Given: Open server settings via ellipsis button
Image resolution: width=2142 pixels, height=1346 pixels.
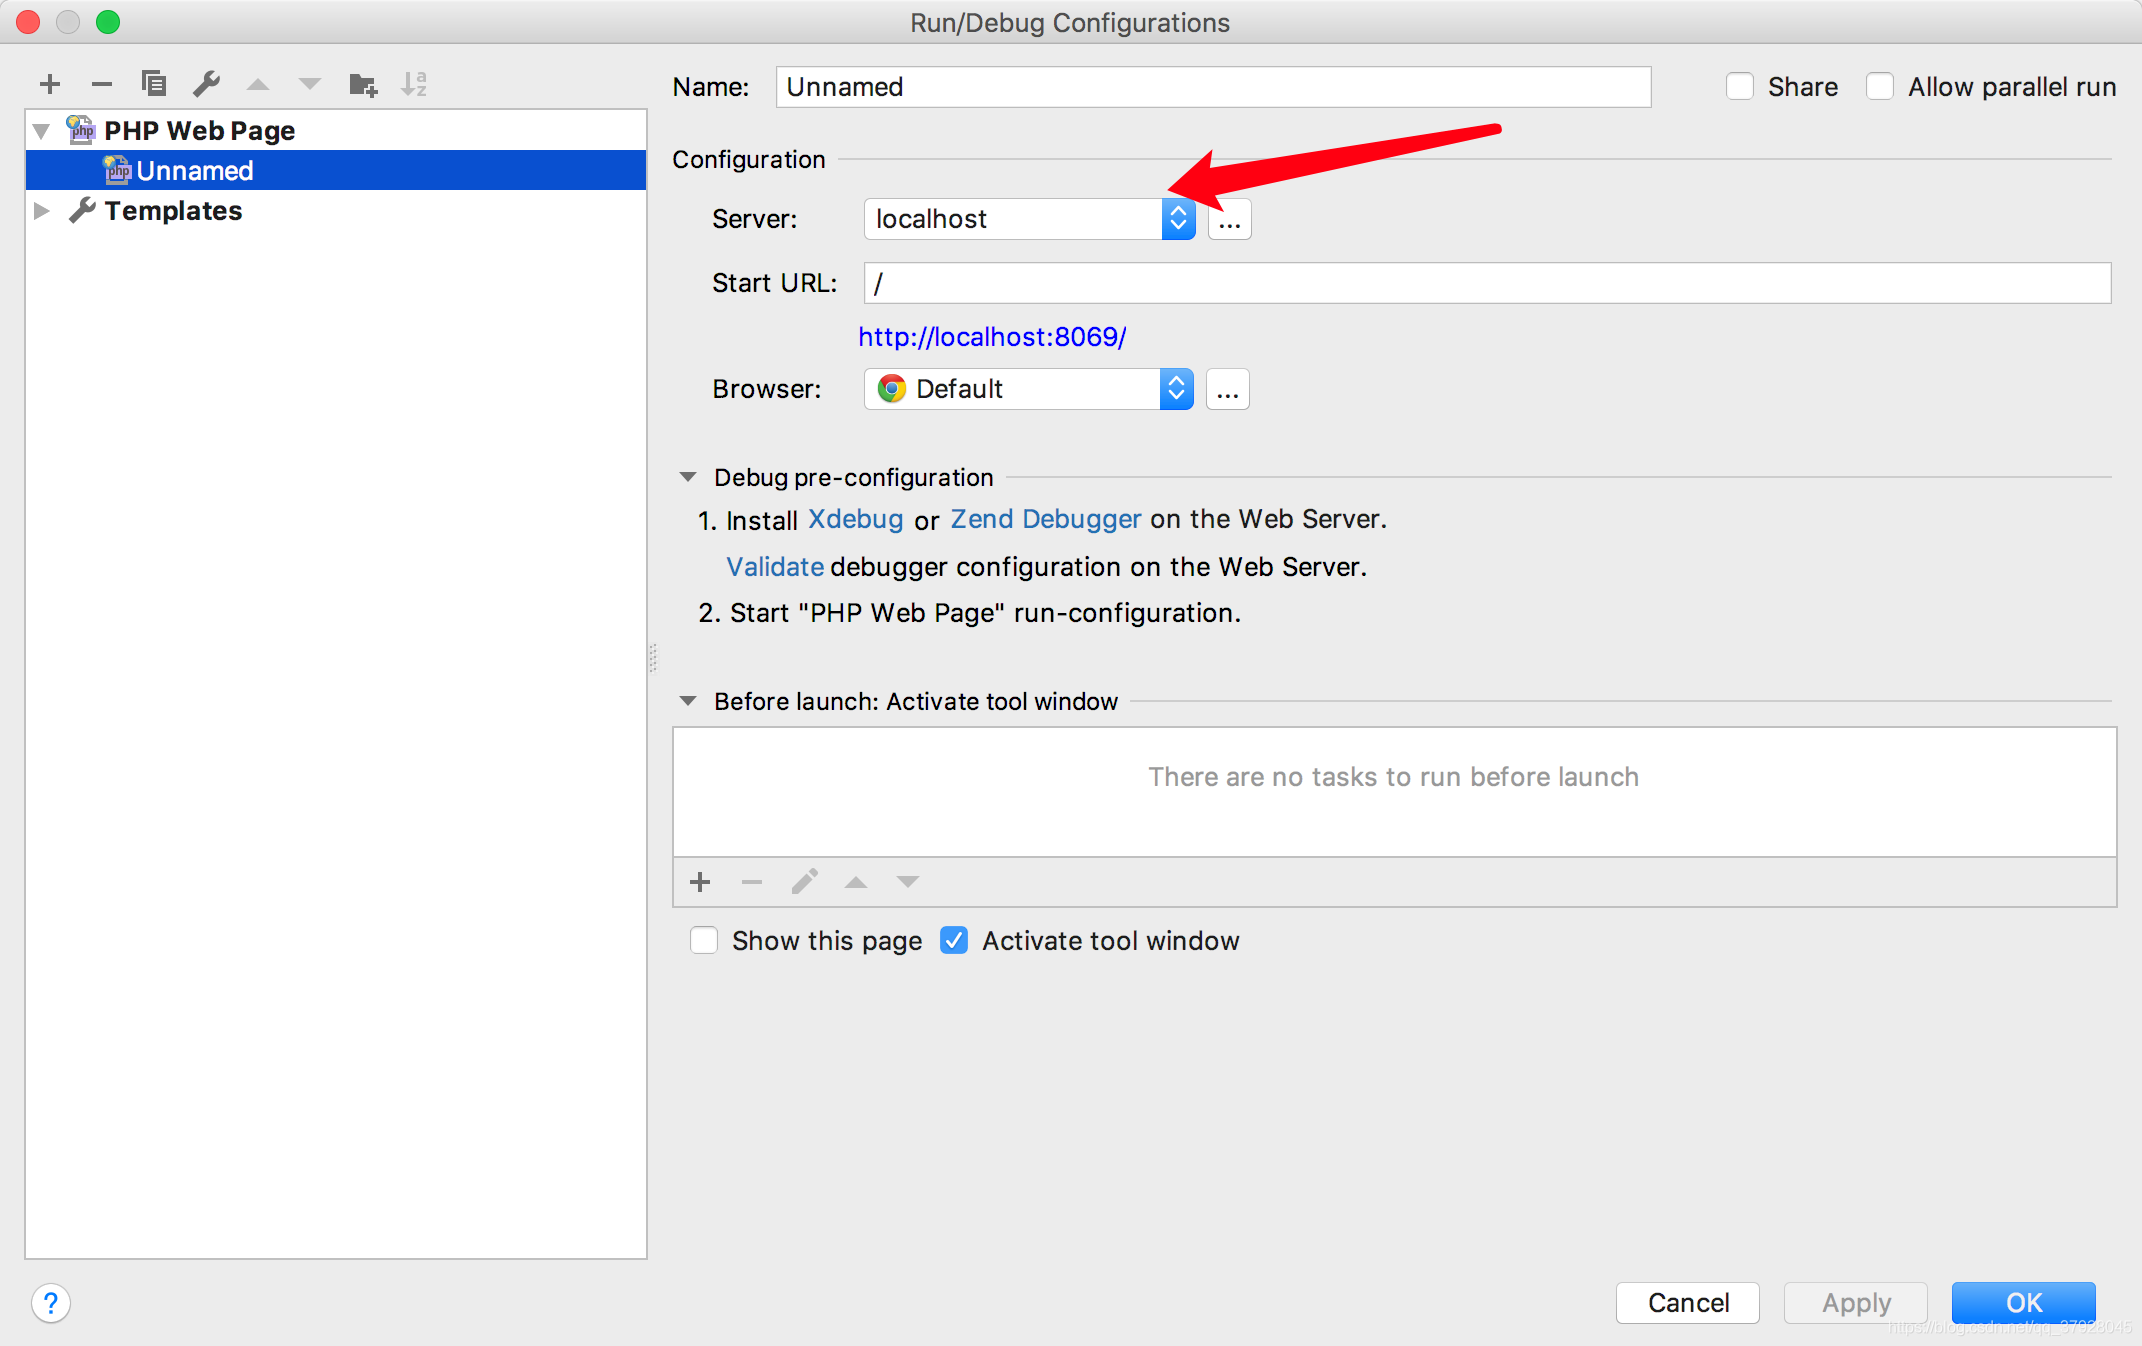Looking at the screenshot, I should [x=1230, y=219].
